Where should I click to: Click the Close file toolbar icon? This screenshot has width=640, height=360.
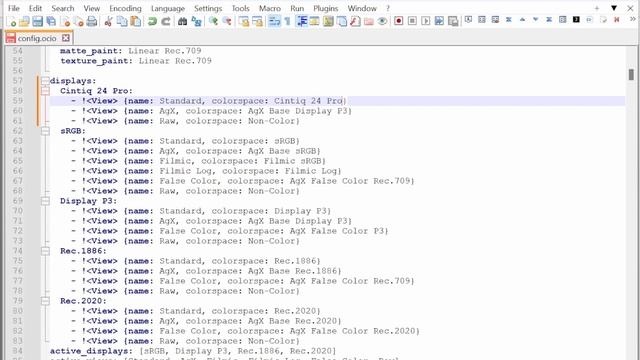pyautogui.click(x=65, y=21)
